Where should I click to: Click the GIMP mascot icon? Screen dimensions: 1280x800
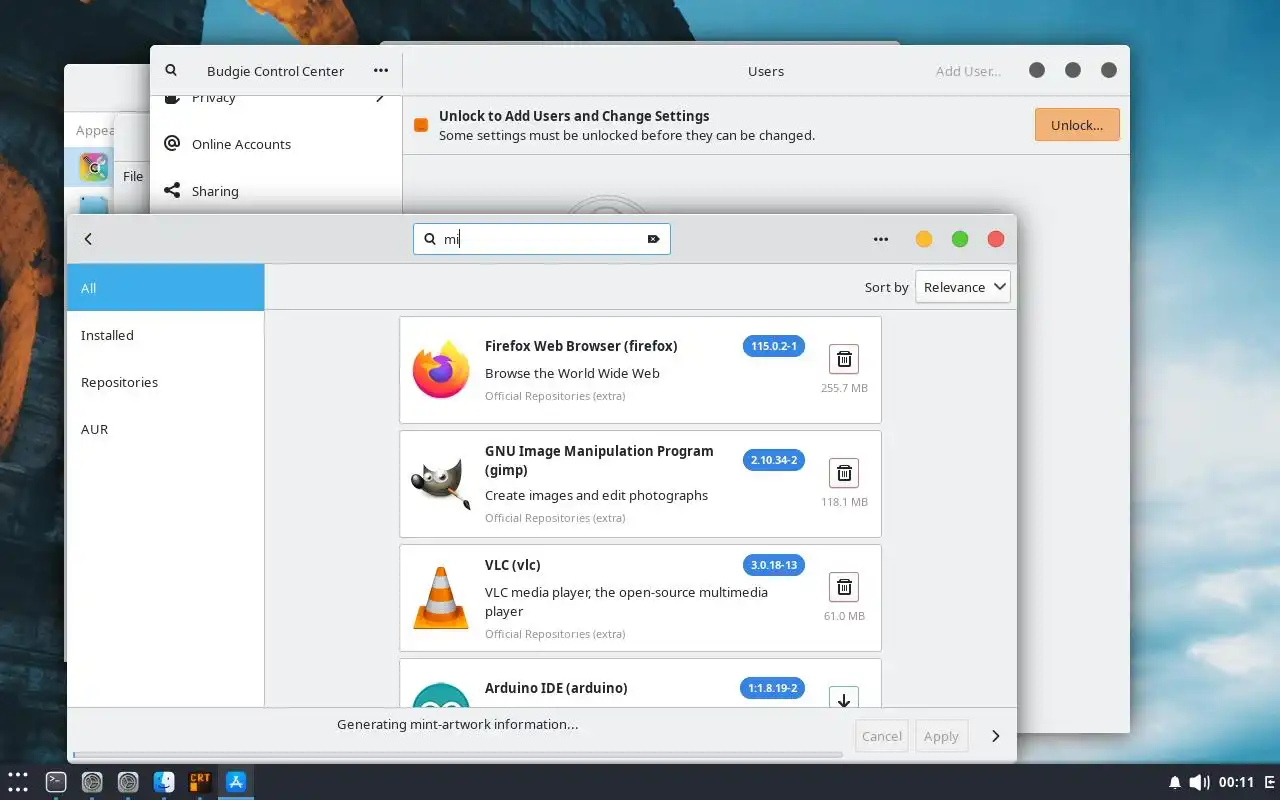pos(441,484)
